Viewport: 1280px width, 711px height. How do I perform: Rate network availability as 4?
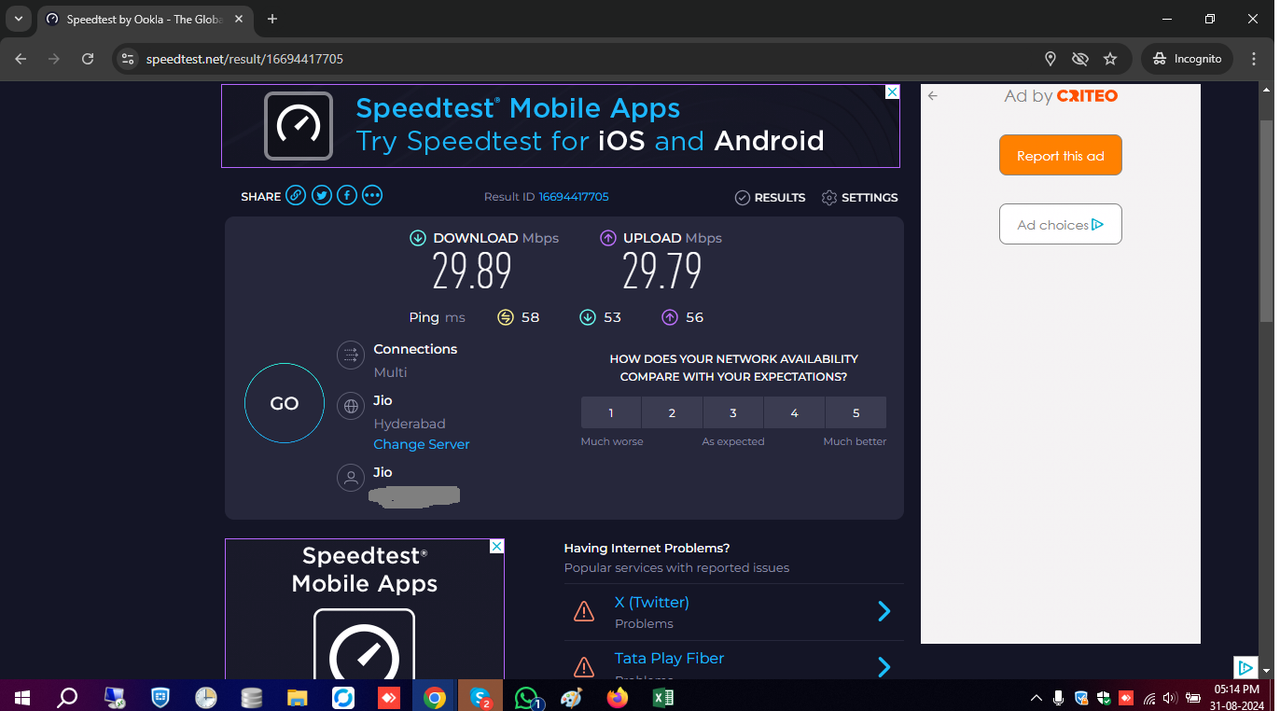[794, 413]
